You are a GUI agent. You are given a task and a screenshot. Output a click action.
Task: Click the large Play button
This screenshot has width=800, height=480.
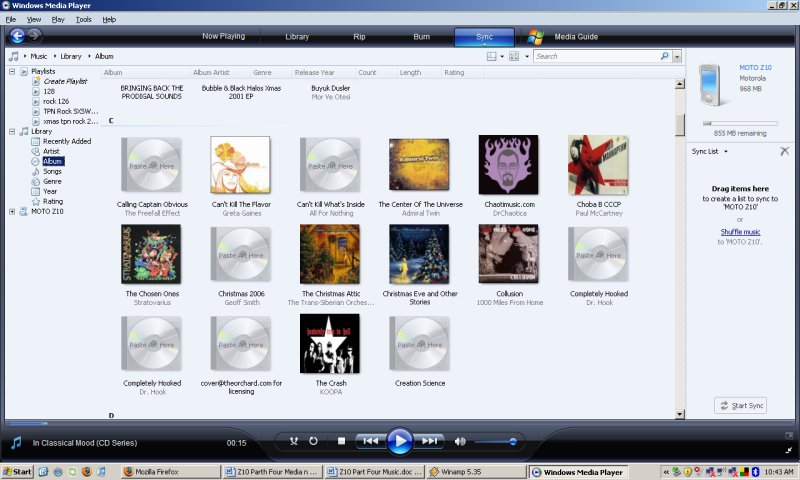399,441
